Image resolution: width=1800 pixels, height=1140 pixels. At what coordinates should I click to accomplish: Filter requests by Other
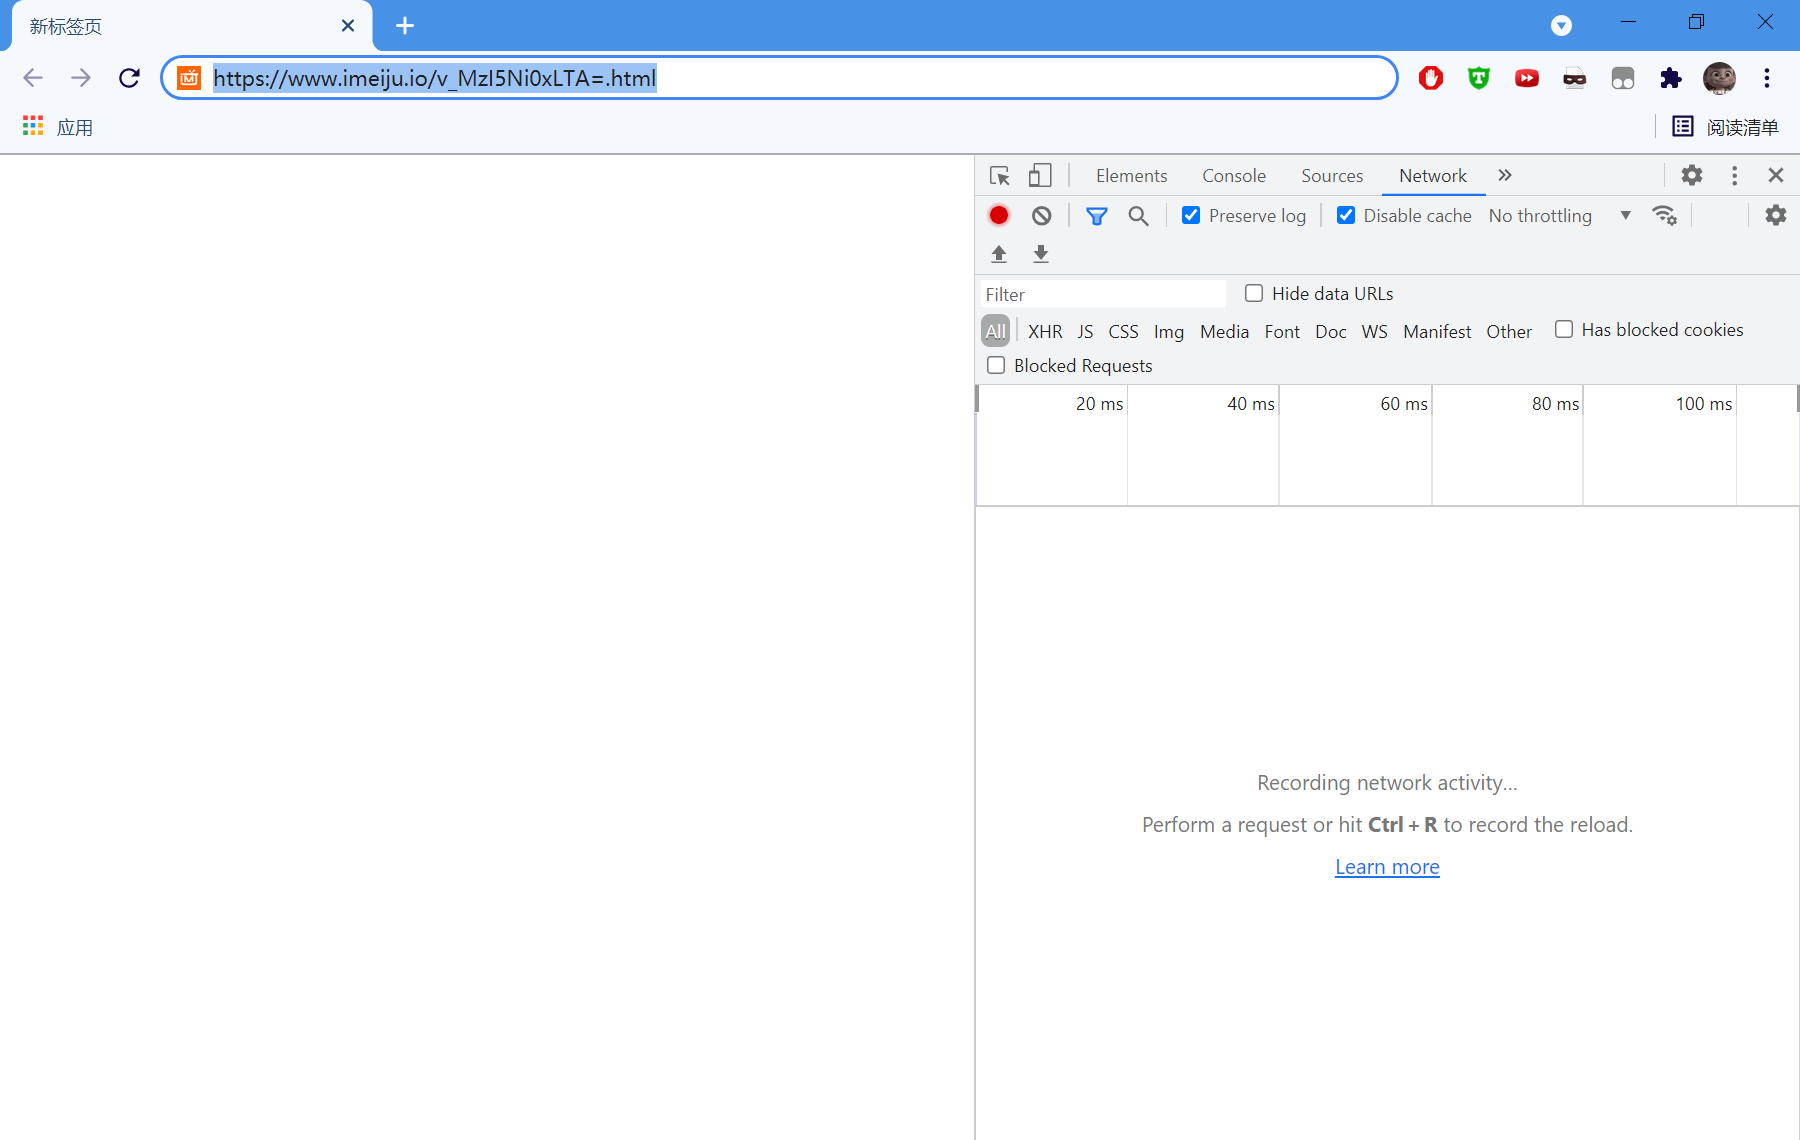pyautogui.click(x=1509, y=331)
